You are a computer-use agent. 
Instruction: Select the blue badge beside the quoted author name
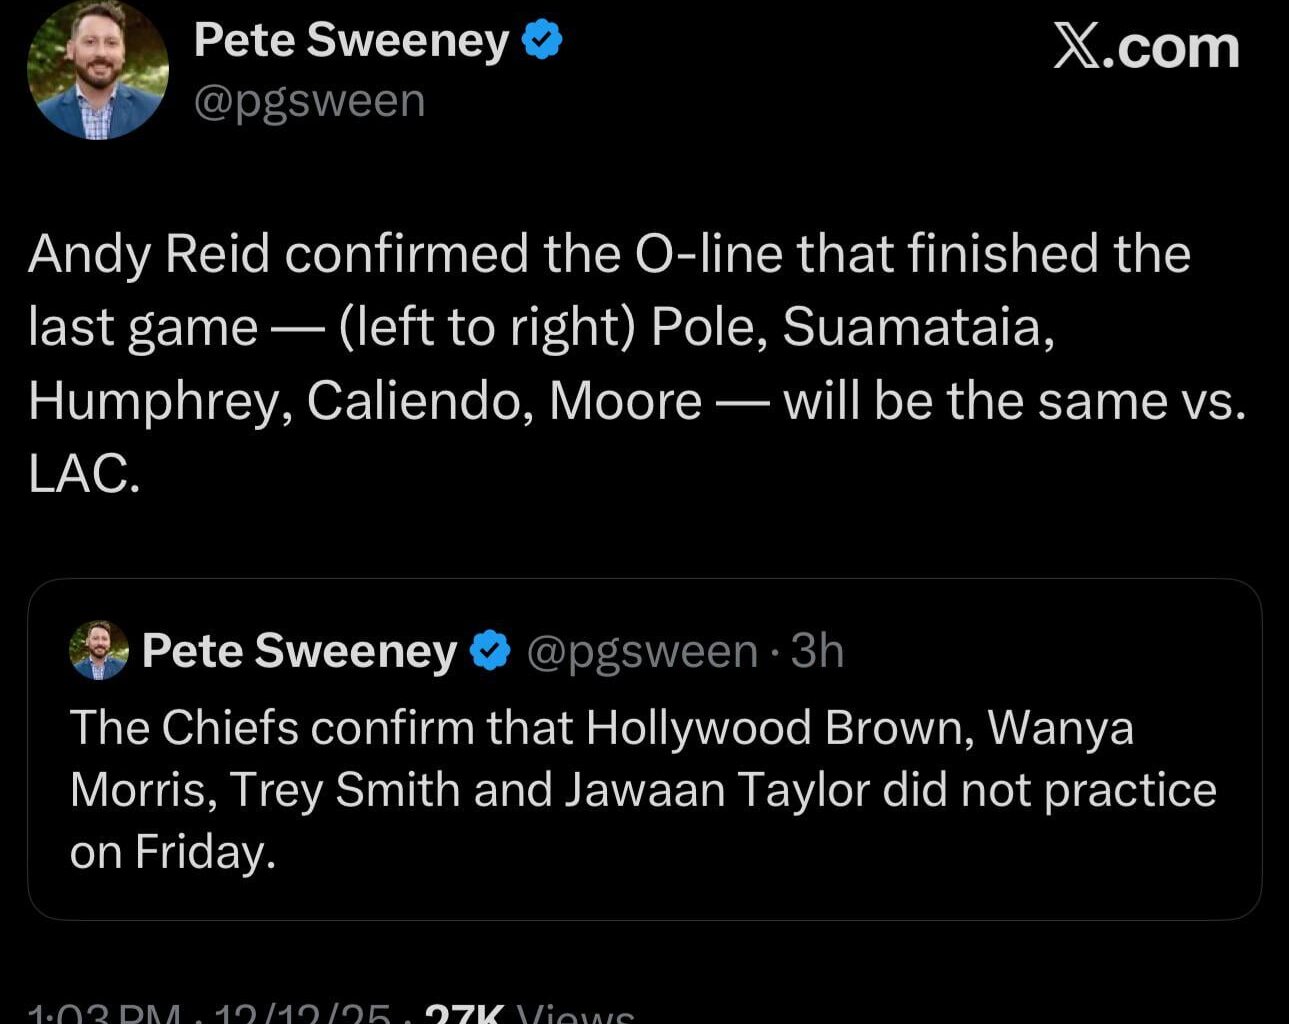tap(488, 649)
